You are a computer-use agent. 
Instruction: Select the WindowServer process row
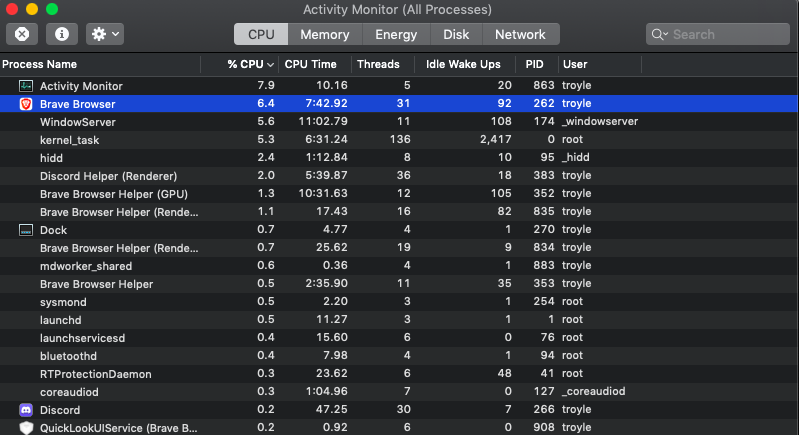coord(399,122)
